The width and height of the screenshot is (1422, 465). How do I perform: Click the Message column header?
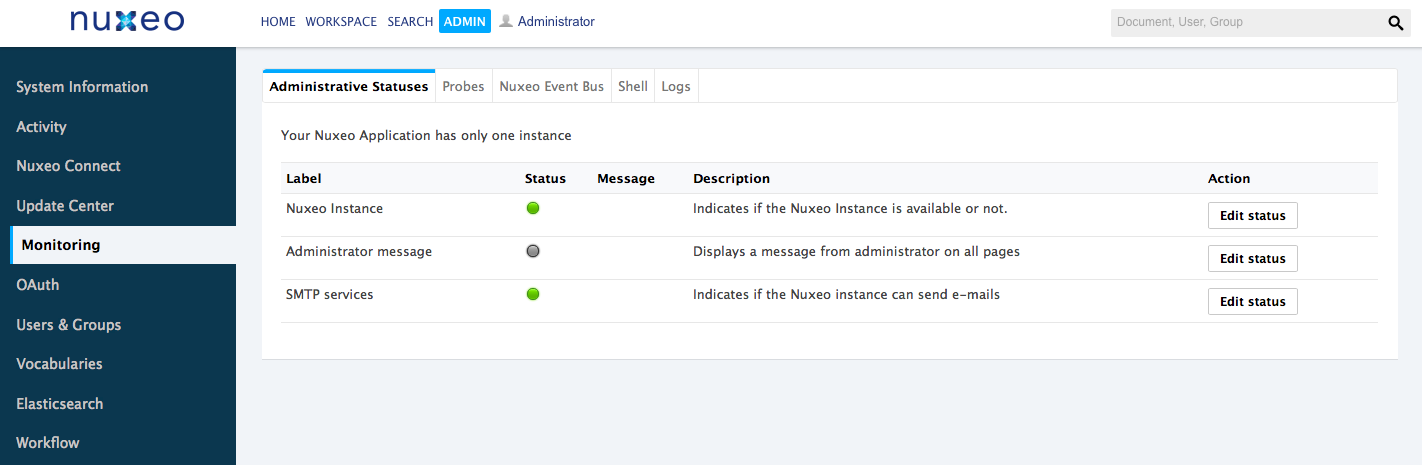(x=626, y=179)
